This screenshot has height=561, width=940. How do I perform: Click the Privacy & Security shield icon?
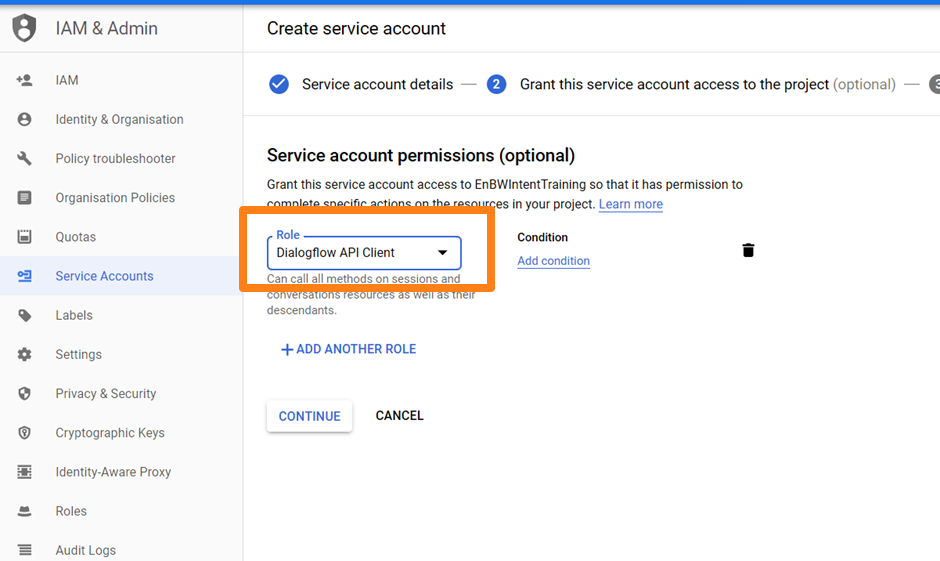pos(25,393)
